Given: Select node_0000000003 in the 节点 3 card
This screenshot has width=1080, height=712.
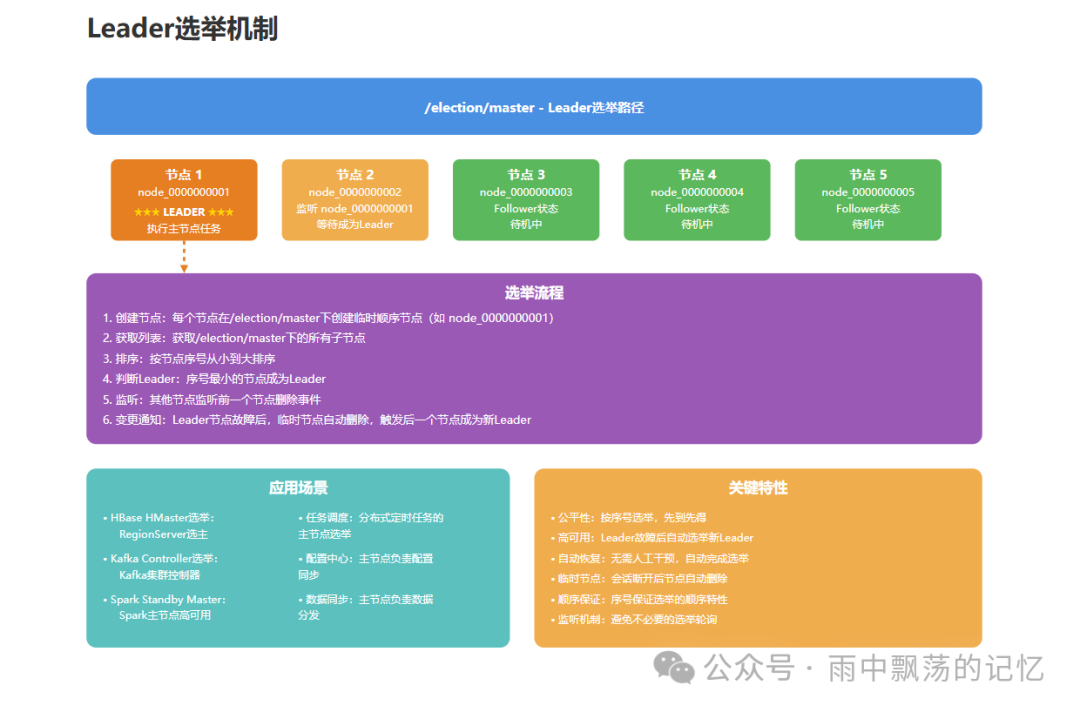Looking at the screenshot, I should point(526,190).
